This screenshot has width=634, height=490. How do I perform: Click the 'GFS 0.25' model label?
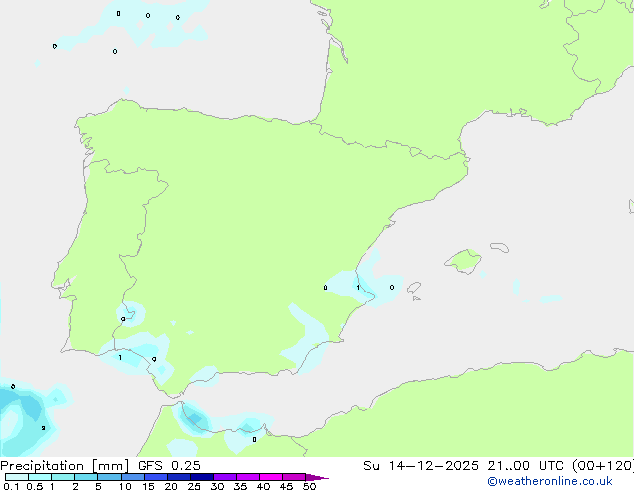click(169, 466)
